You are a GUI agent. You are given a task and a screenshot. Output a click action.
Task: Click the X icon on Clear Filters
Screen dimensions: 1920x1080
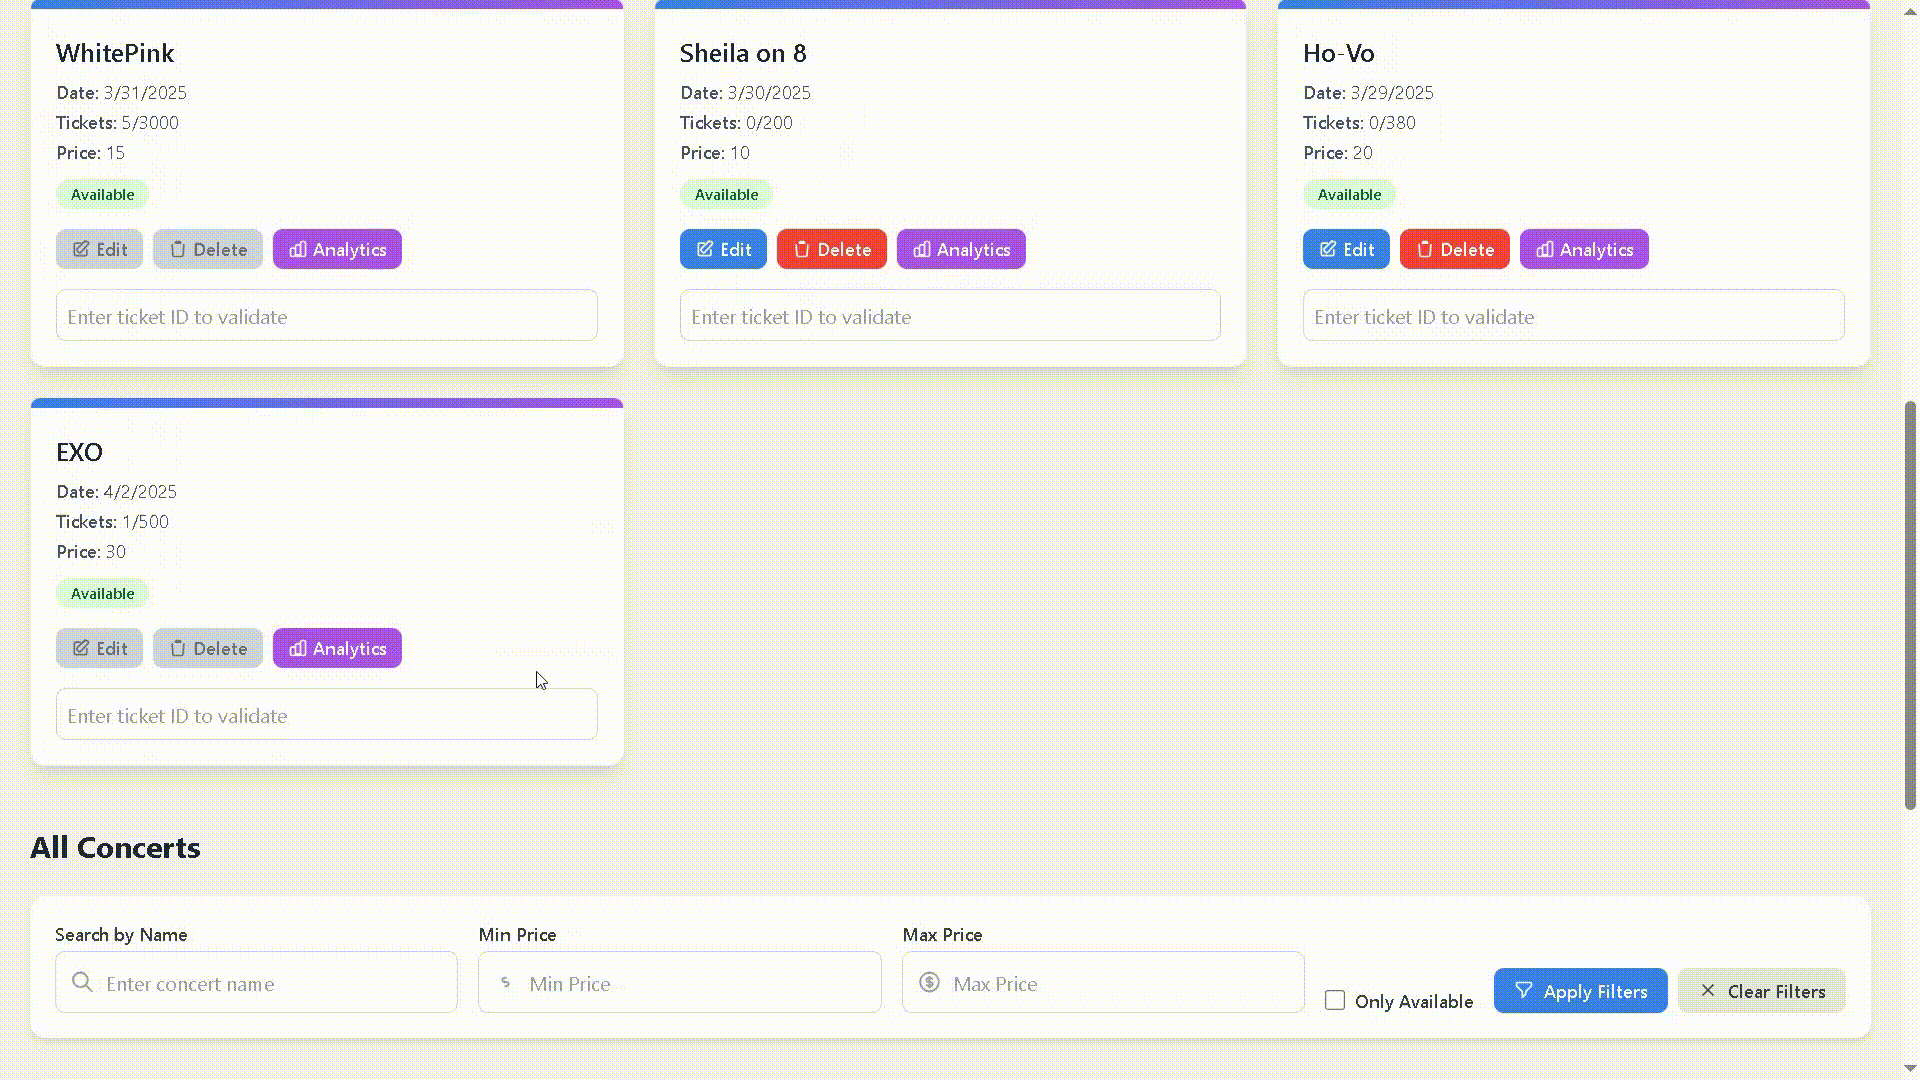1707,991
